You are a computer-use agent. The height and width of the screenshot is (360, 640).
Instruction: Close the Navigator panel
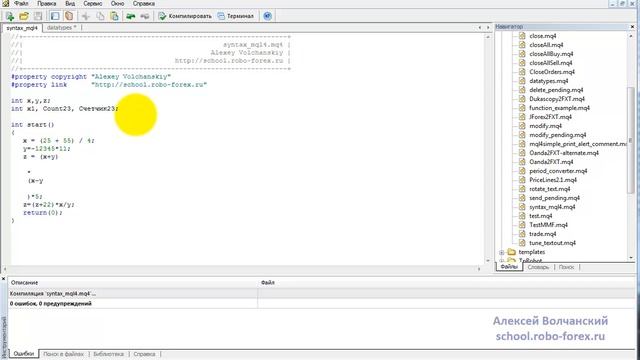point(632,27)
